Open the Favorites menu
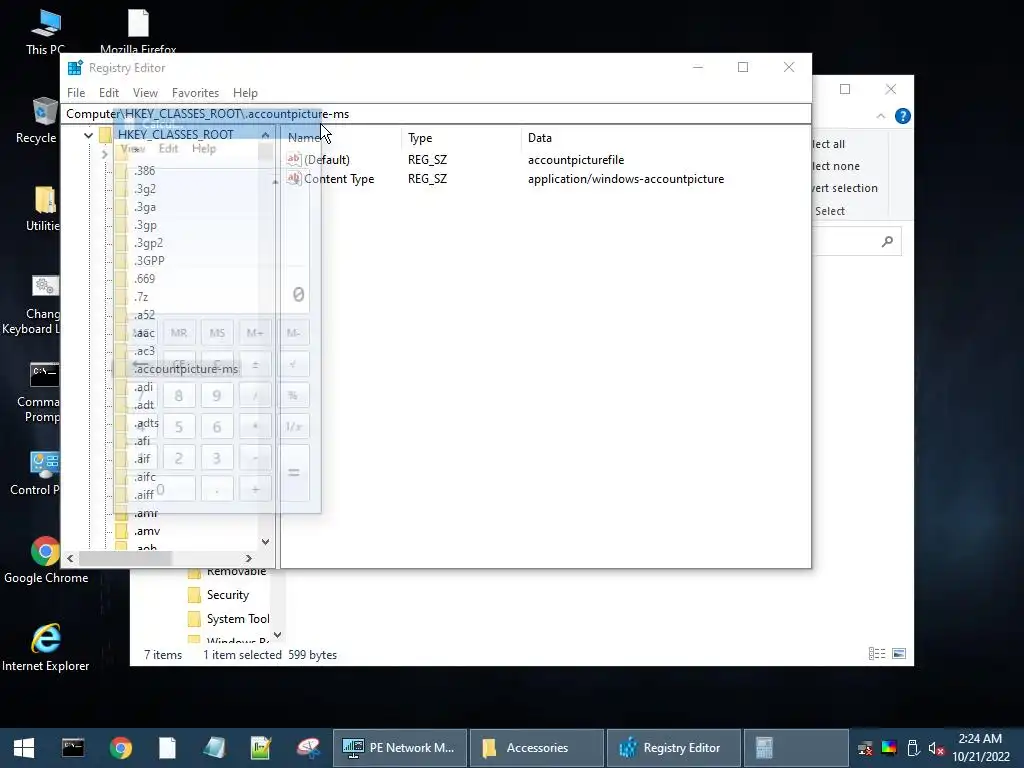 point(195,93)
